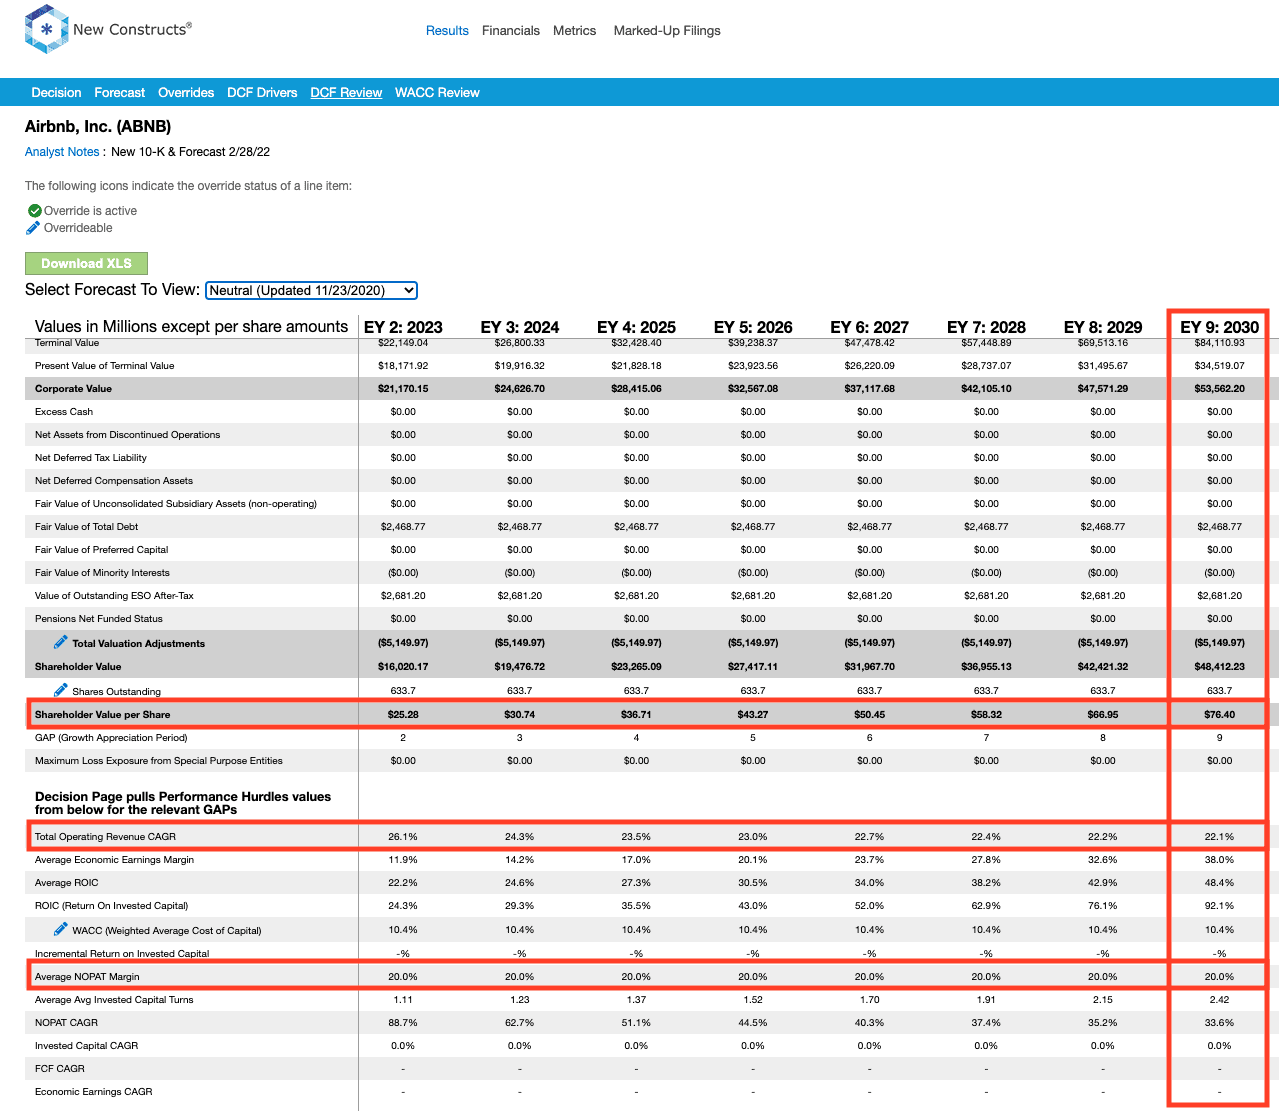1279x1111 pixels.
Task: Click the FCF CAGR row label
Action: pyautogui.click(x=60, y=1069)
